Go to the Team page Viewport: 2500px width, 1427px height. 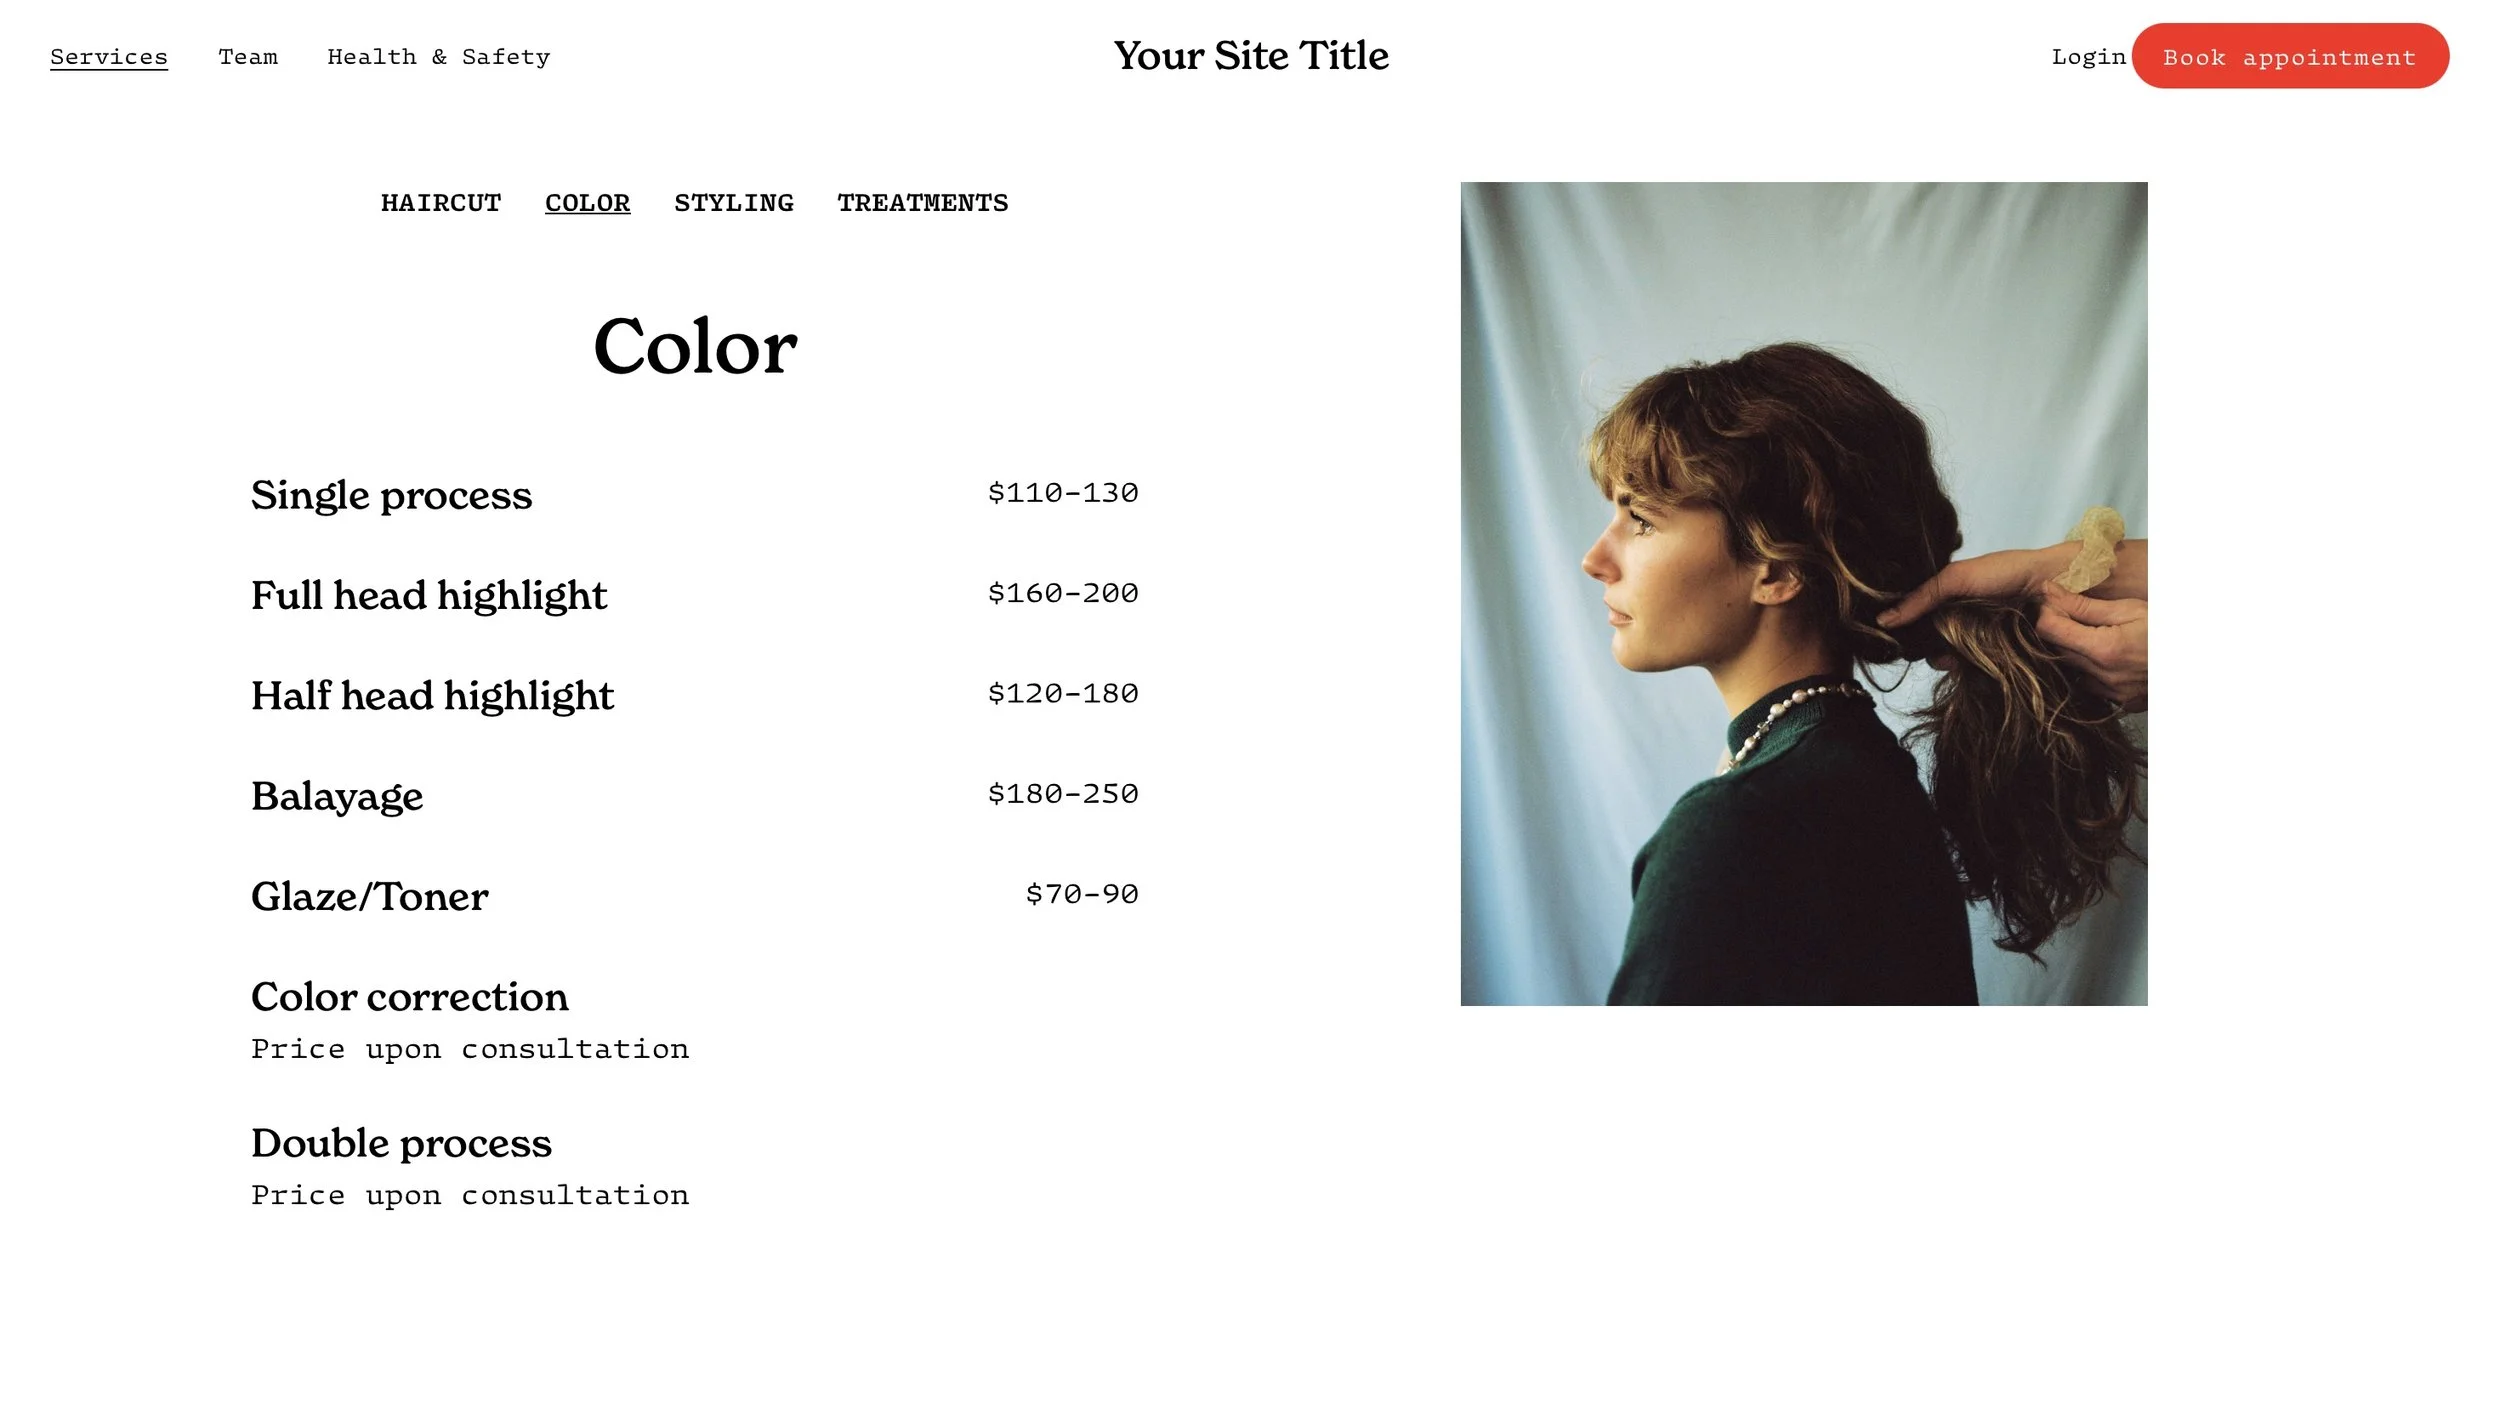[x=248, y=57]
